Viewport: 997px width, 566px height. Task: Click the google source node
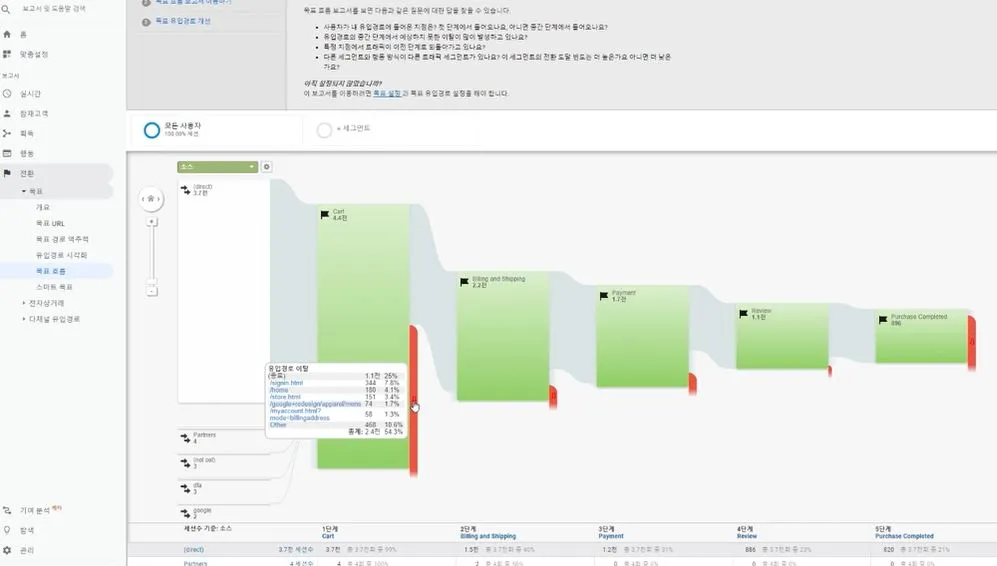224,513
